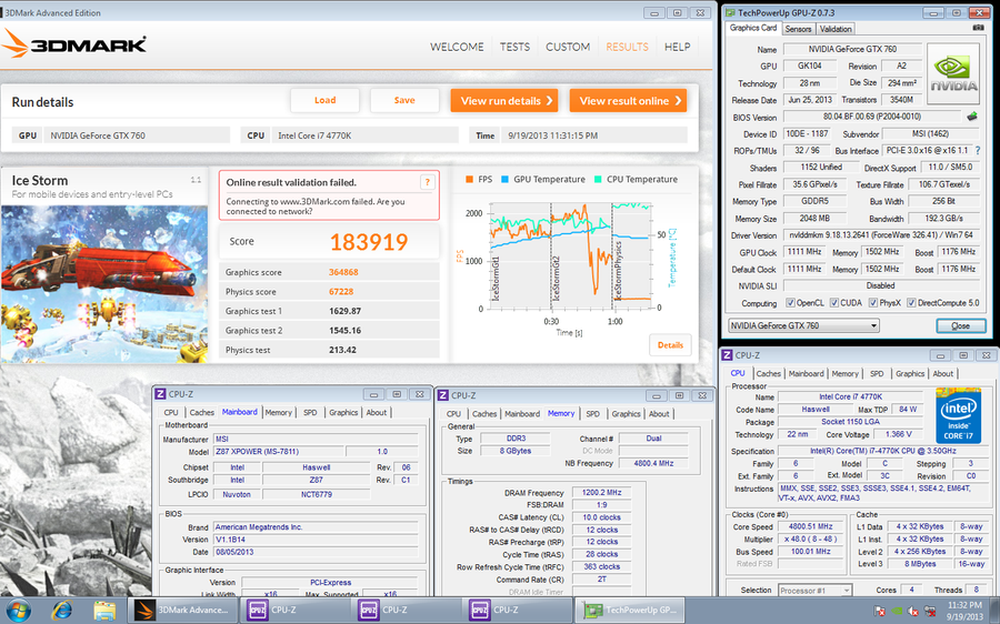Click the NVIDIA logo in GPU-Z
The image size is (1000, 624).
[x=953, y=75]
